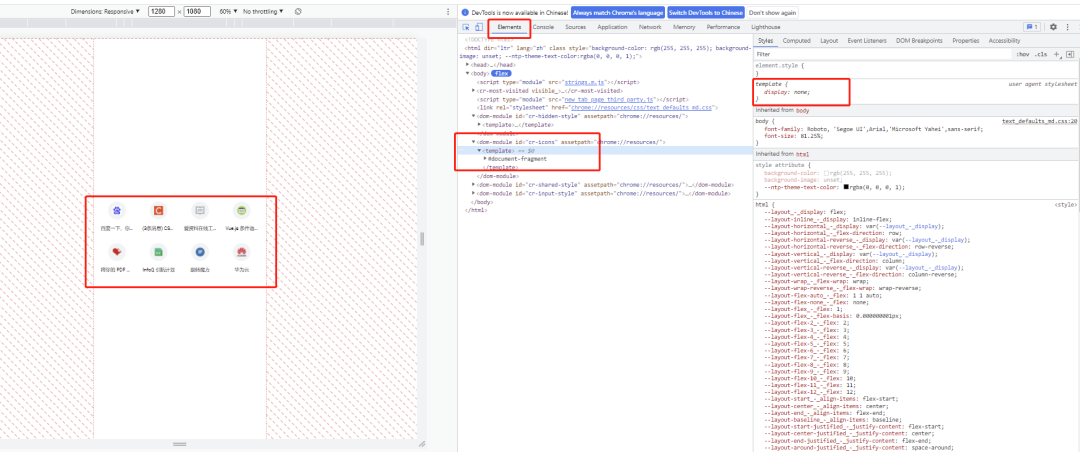This screenshot has height=452, width=1080.
Task: Click the issues counter badge showing 1
Action: click(x=1032, y=27)
